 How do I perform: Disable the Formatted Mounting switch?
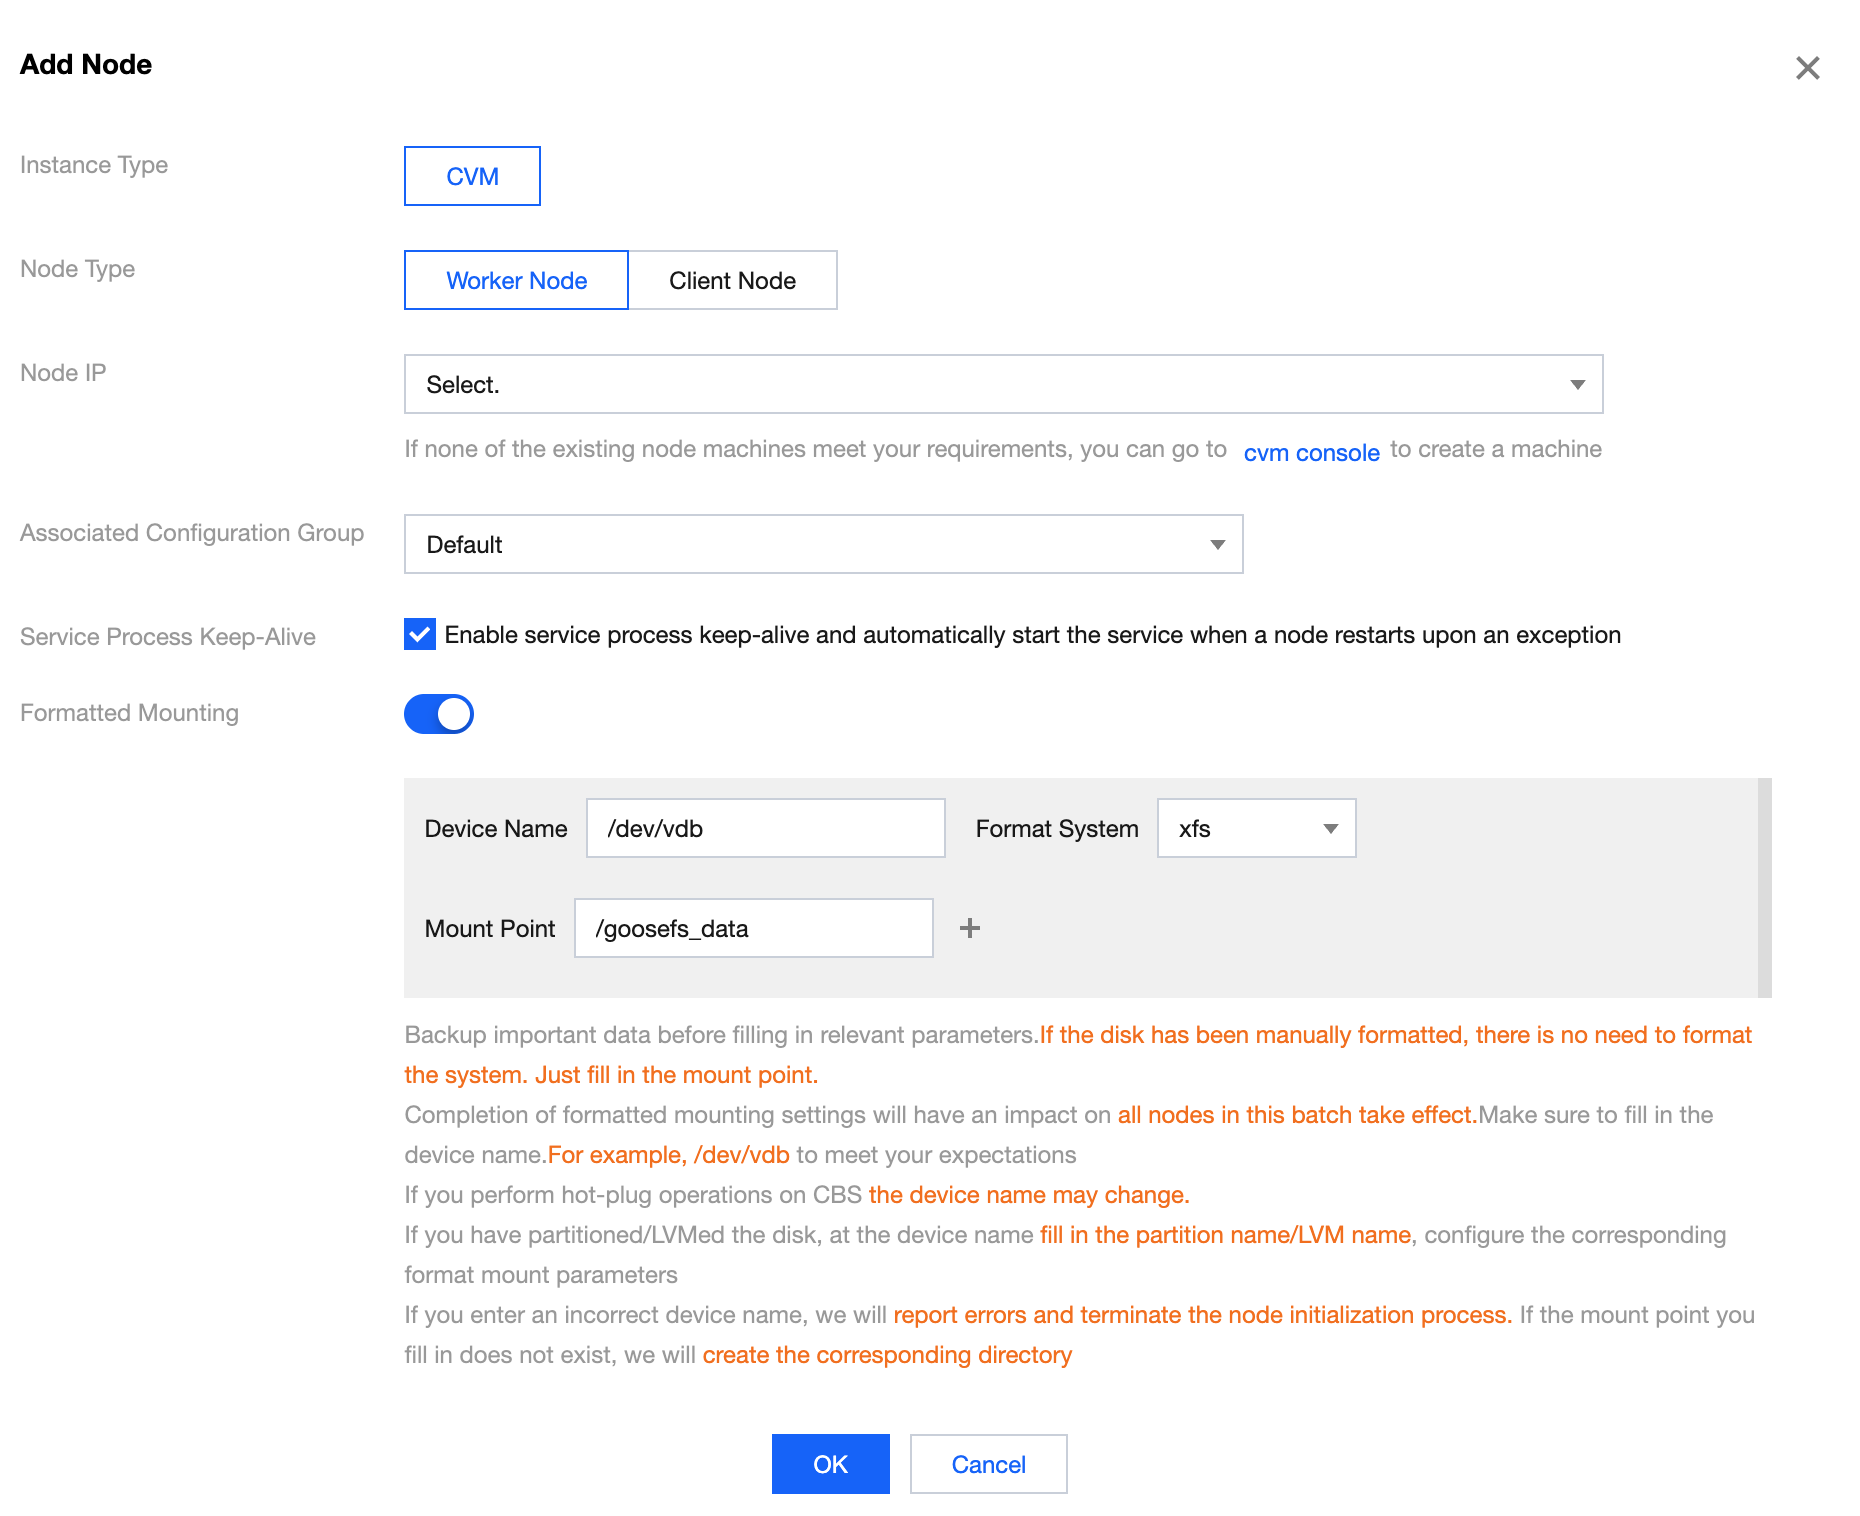(x=439, y=714)
